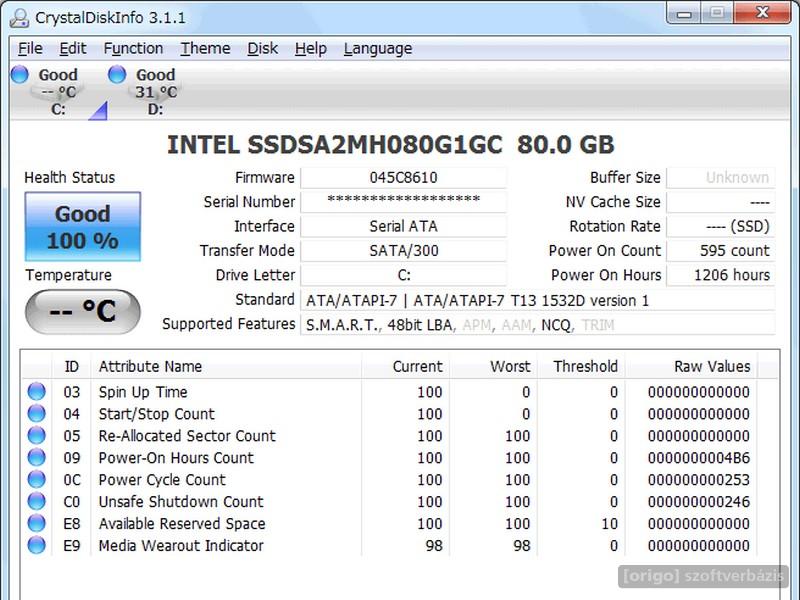This screenshot has width=800, height=600.
Task: Click the status orb for Power Cycle Count
Action: [x=36, y=479]
